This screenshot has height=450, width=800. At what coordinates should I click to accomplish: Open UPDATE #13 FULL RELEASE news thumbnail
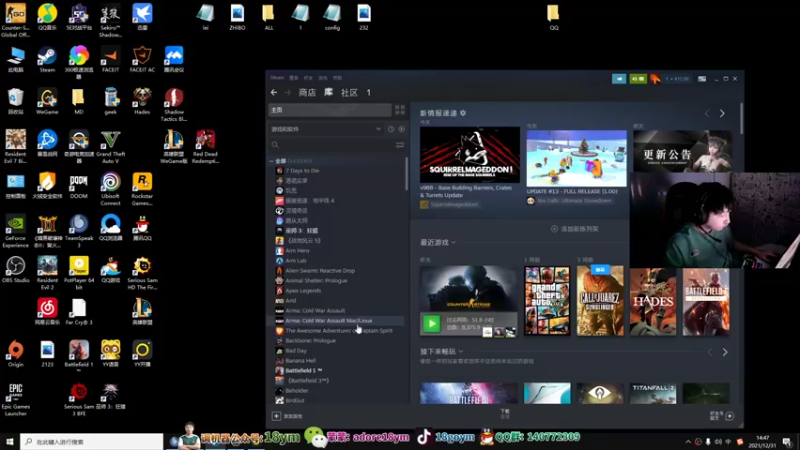coord(577,158)
